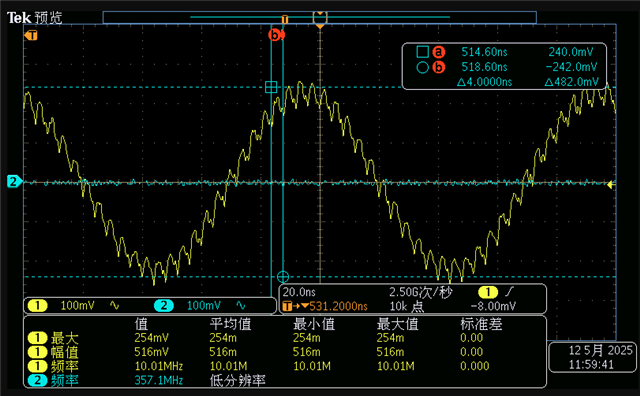This screenshot has height=396, width=640.
Task: Select the channel 2 cyan badge in channel bar
Action: (164, 305)
